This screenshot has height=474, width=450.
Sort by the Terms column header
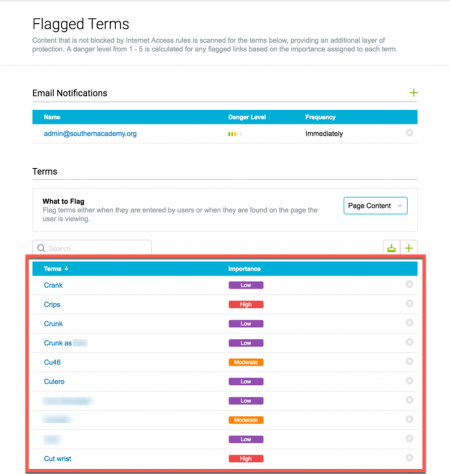click(56, 269)
